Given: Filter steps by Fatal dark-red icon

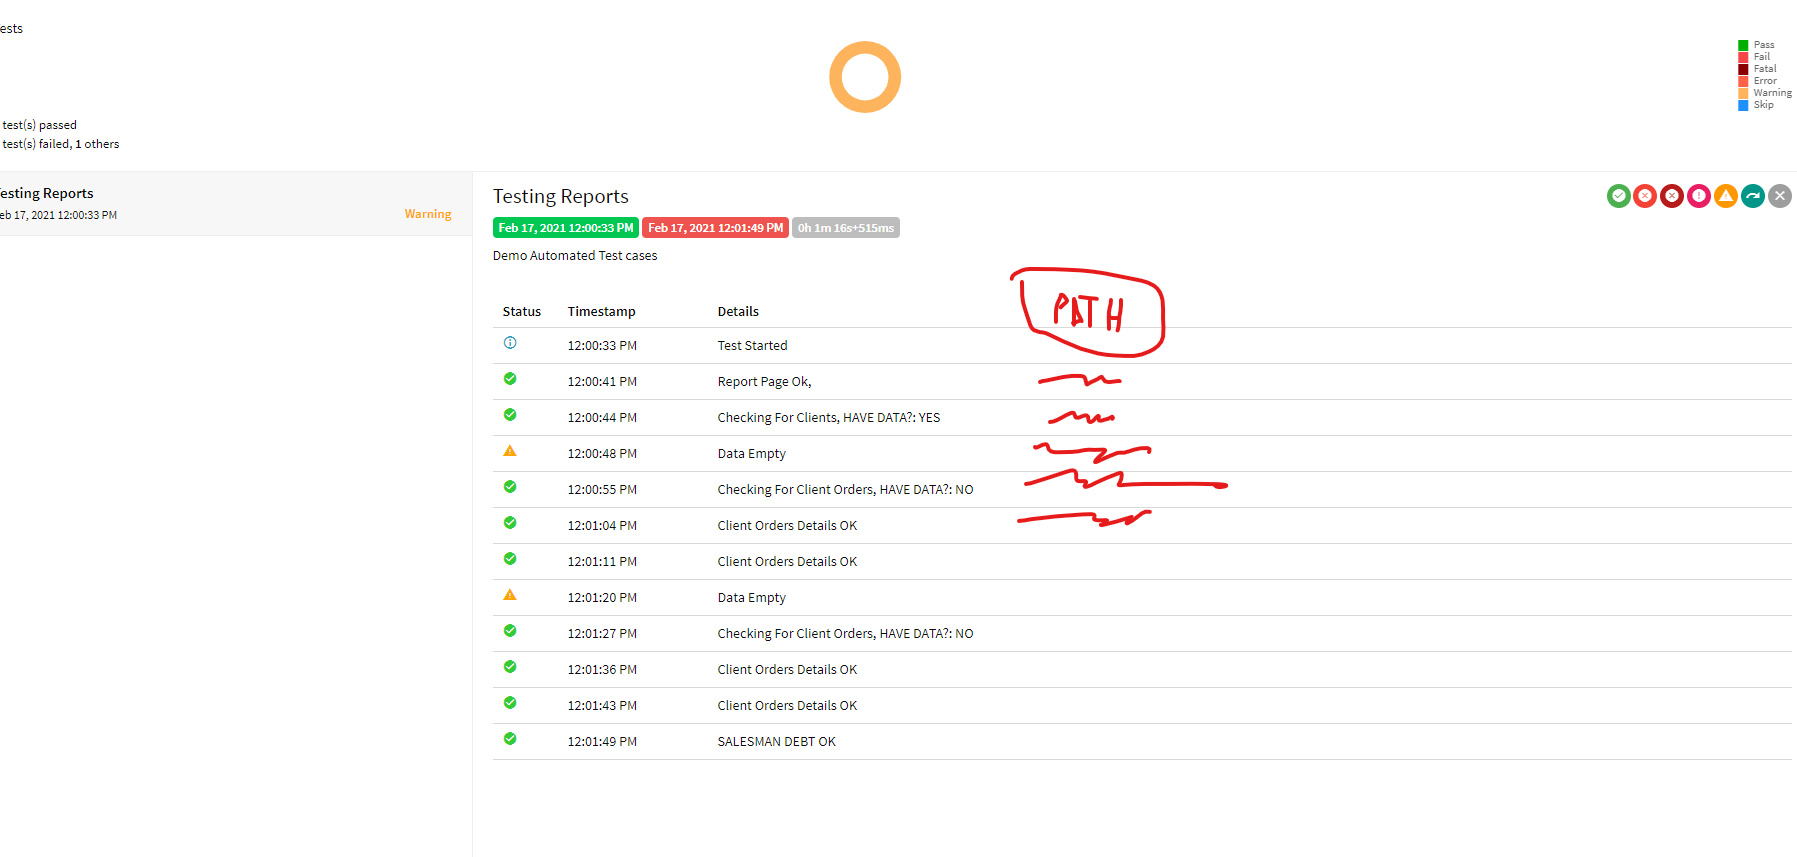Looking at the screenshot, I should coord(1672,196).
